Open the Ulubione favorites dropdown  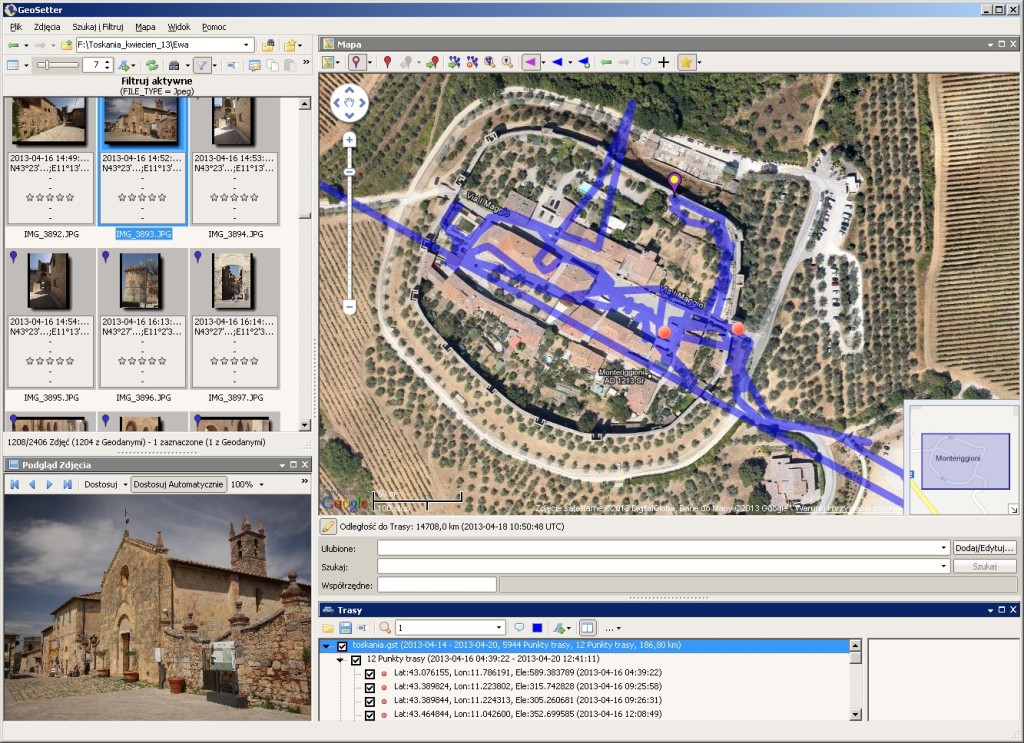pyautogui.click(x=945, y=548)
